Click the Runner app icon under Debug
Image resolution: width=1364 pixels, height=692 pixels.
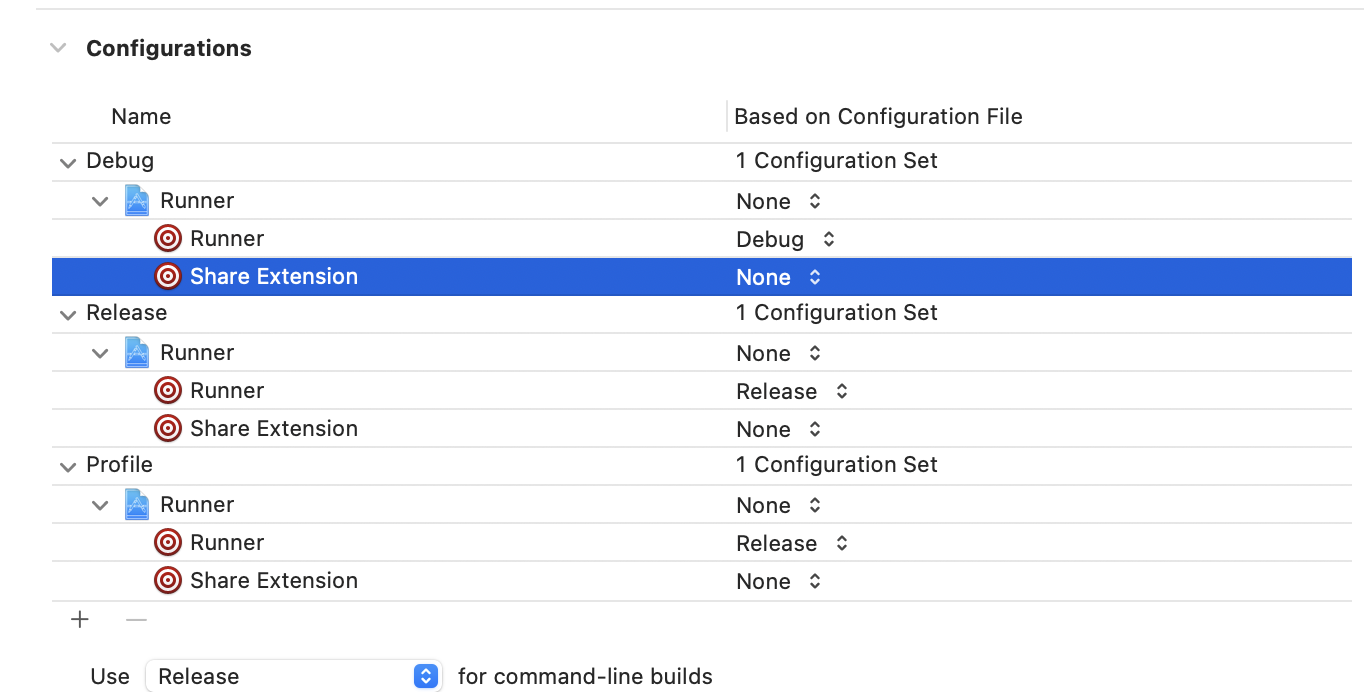point(138,200)
